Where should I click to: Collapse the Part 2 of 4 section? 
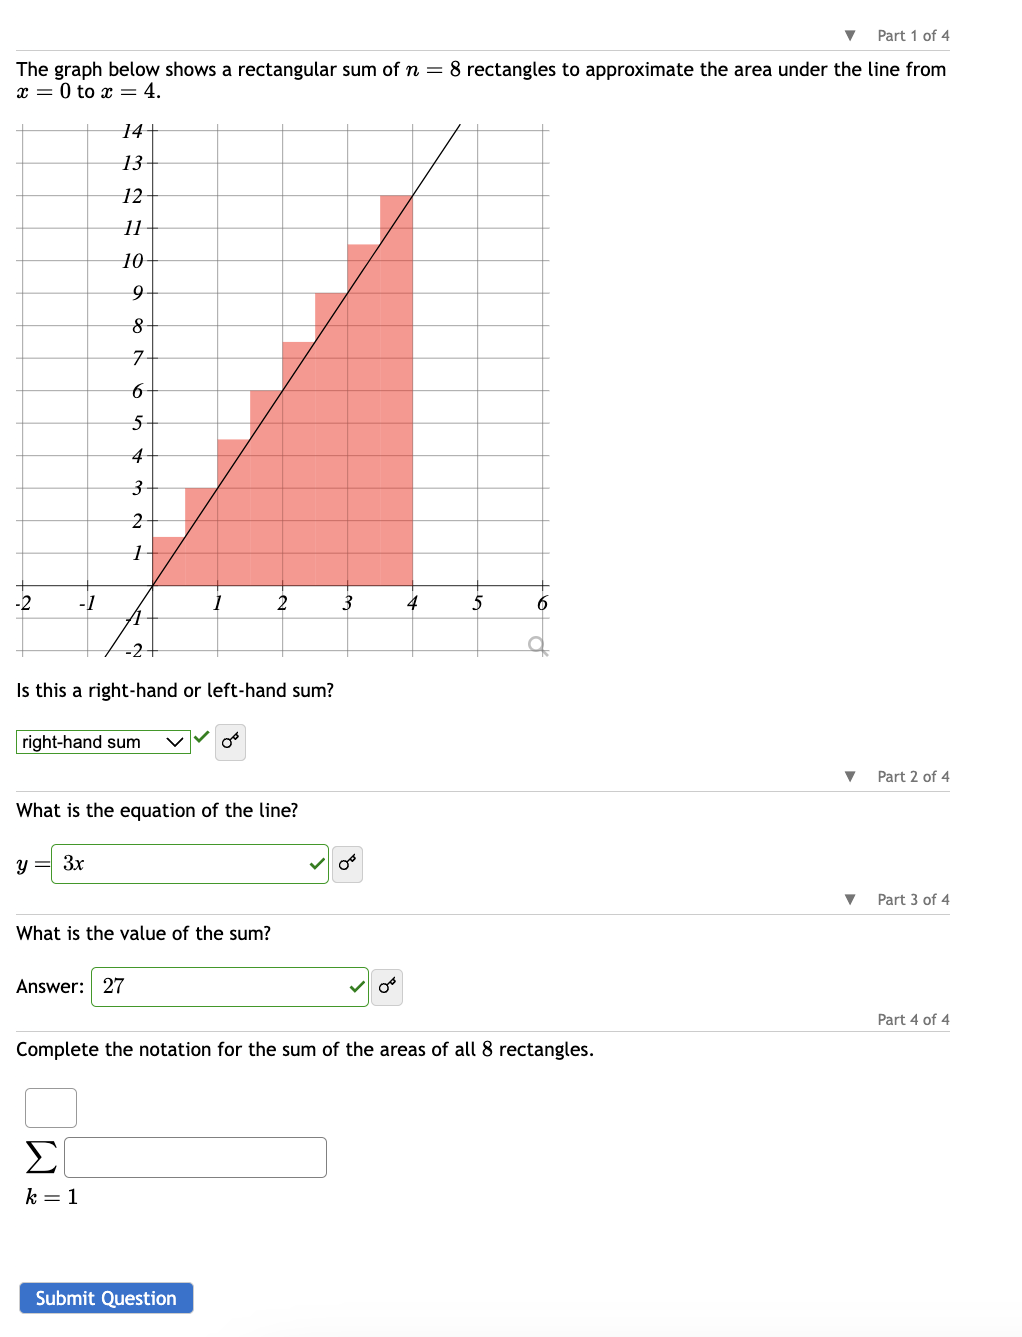tap(849, 776)
